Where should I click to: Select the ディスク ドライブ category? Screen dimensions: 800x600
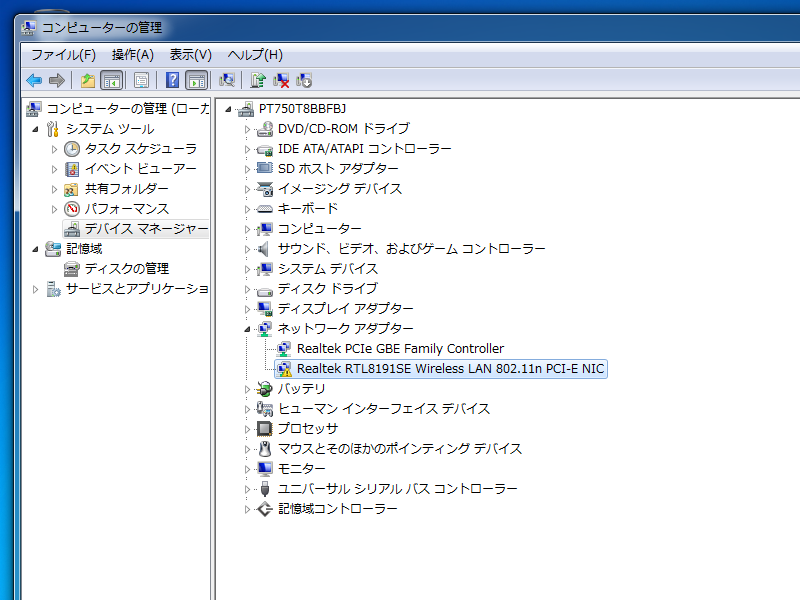(x=328, y=288)
